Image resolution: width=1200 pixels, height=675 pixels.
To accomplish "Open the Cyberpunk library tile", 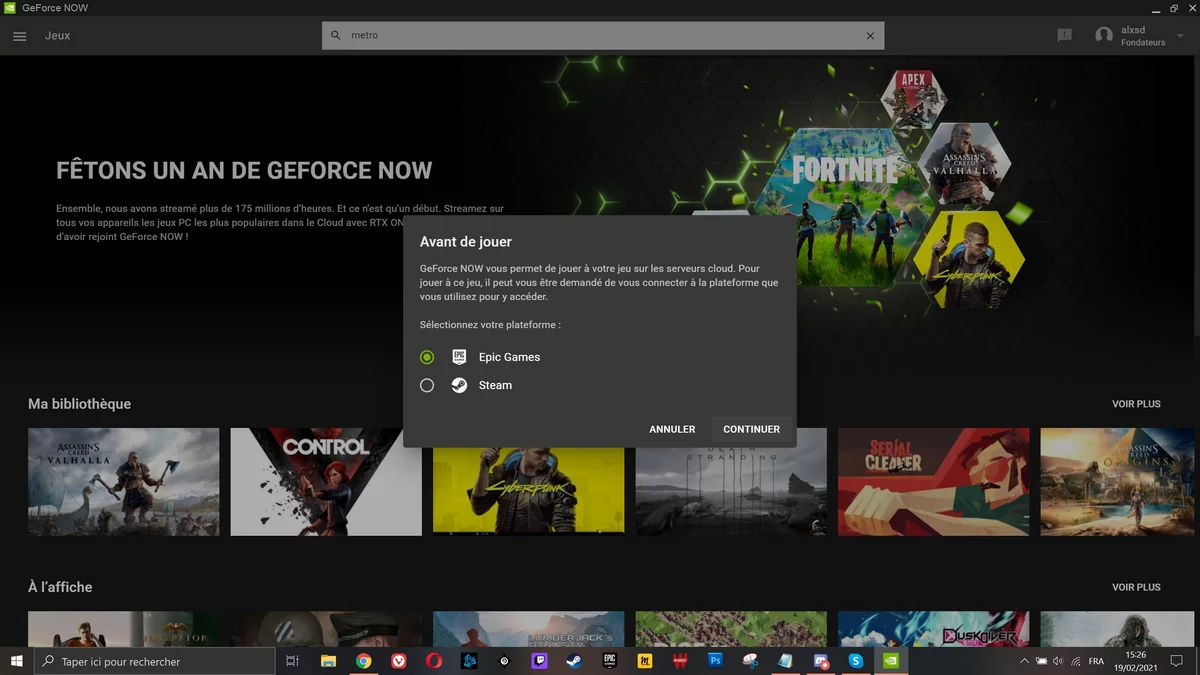I will pyautogui.click(x=528, y=490).
